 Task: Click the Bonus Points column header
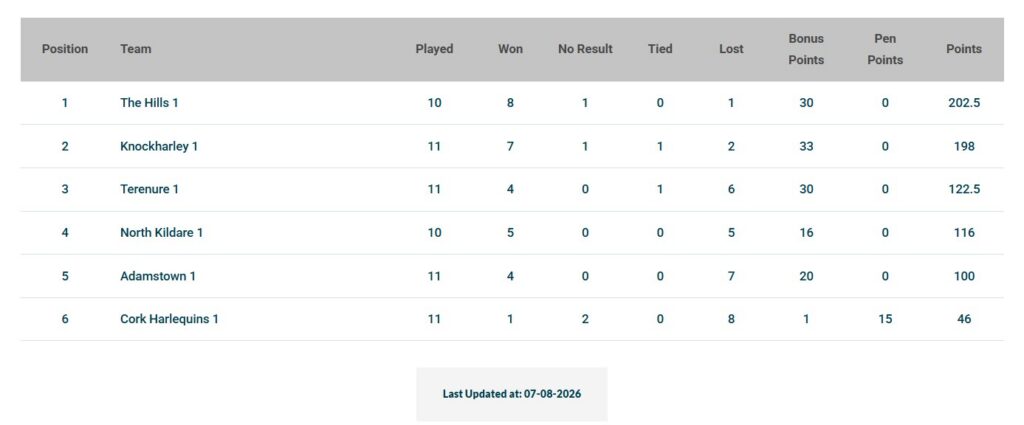coord(806,49)
